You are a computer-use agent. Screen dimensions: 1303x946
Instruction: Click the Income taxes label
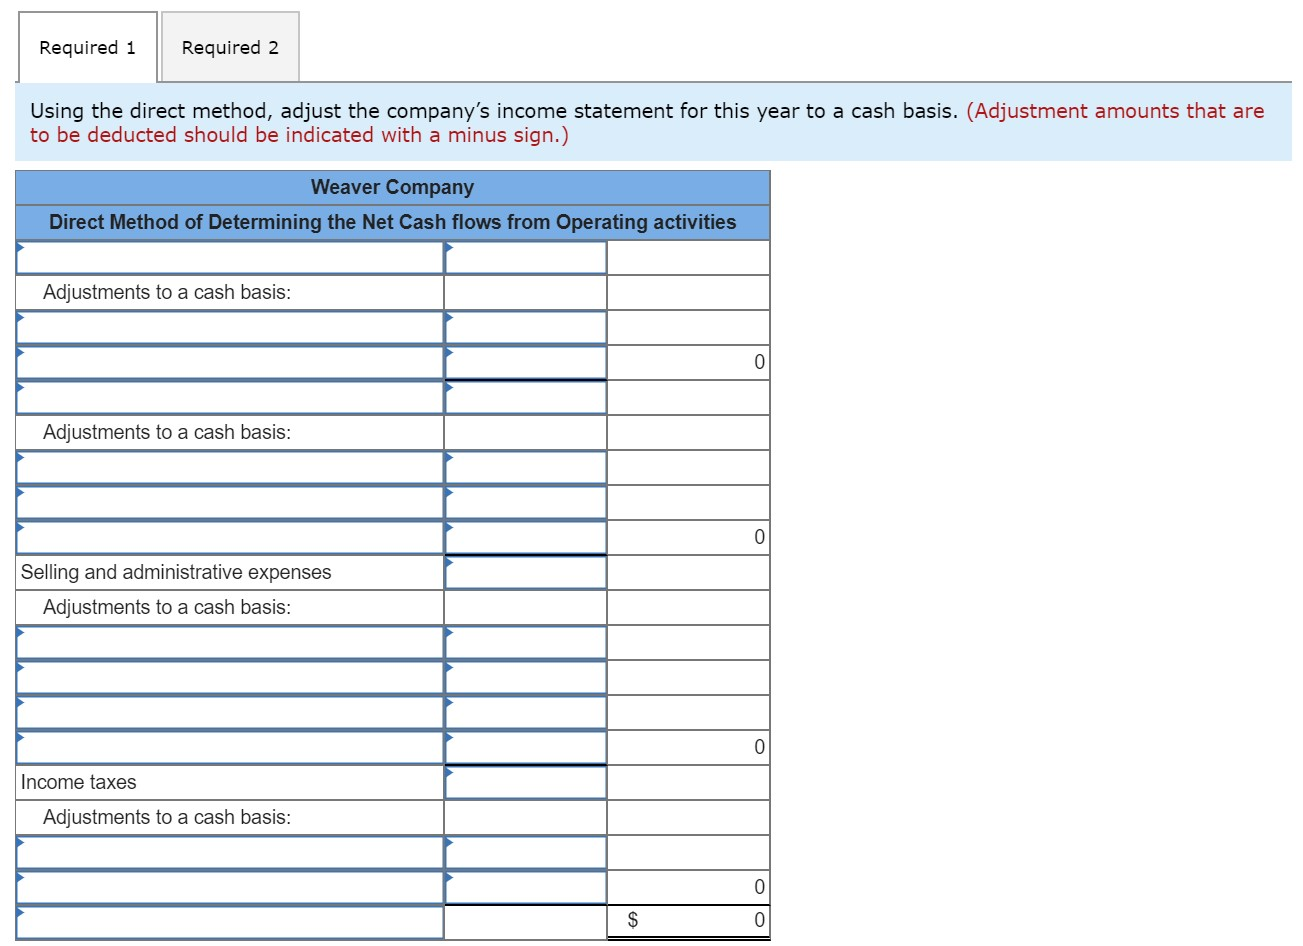(78, 782)
